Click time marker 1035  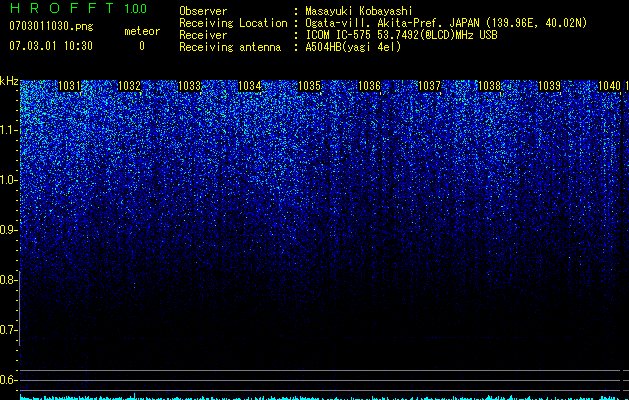pos(310,86)
